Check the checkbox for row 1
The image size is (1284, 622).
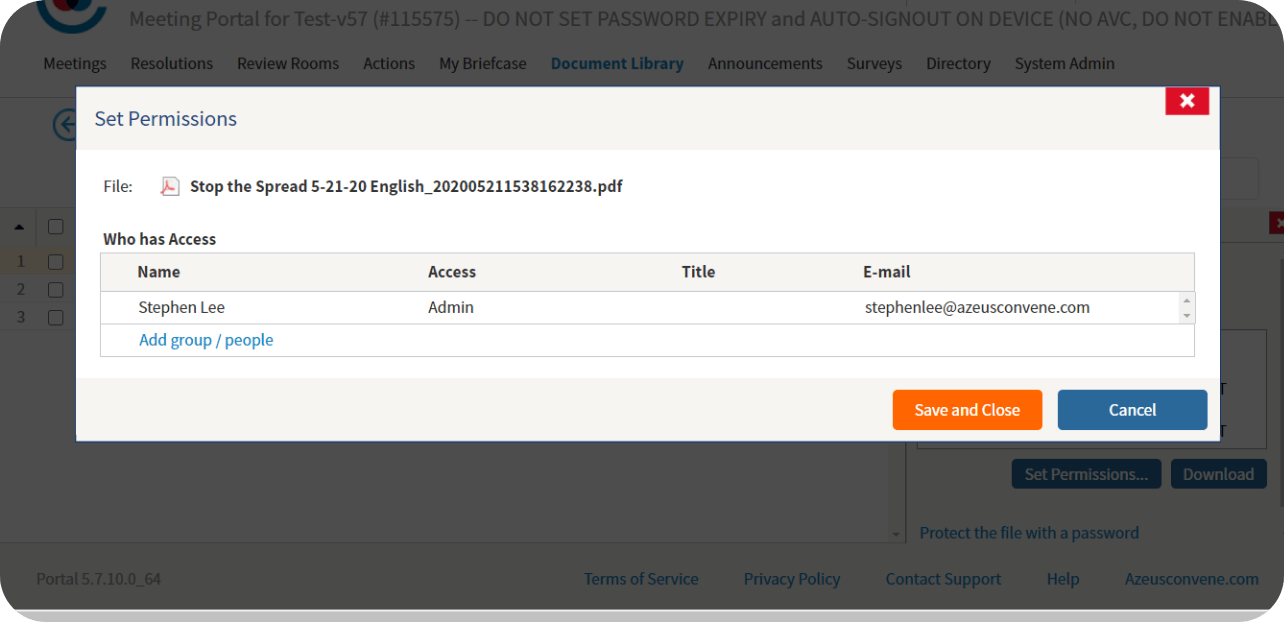pyautogui.click(x=56, y=262)
